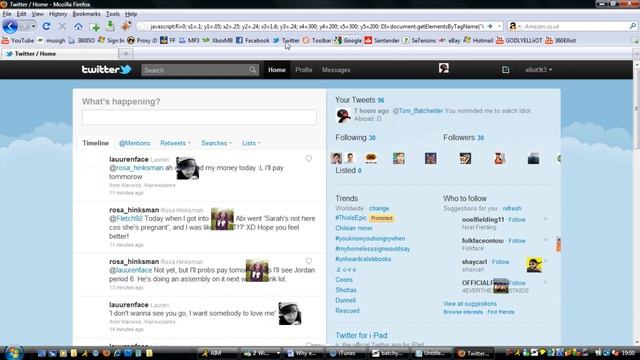
Task: Open the address bar history dropdown
Action: click(x=499, y=26)
